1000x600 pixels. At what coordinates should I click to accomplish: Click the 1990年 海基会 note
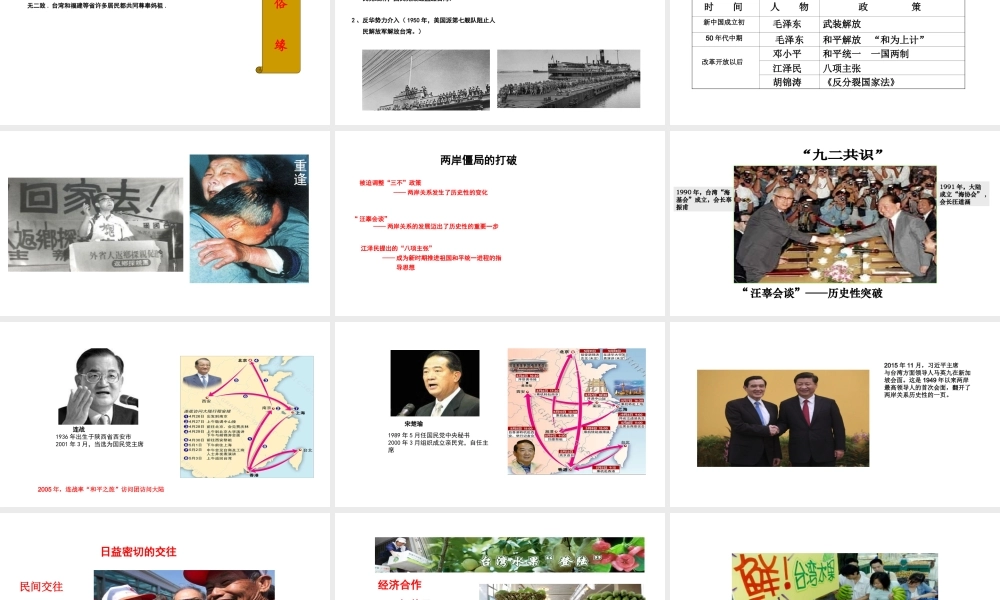[x=703, y=200]
